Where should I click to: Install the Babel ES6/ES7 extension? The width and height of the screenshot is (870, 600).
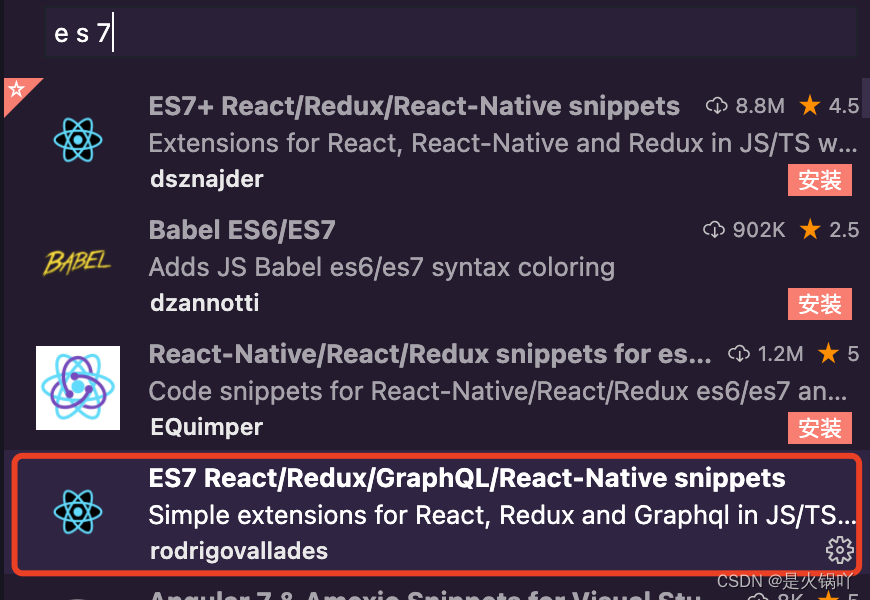pos(820,304)
